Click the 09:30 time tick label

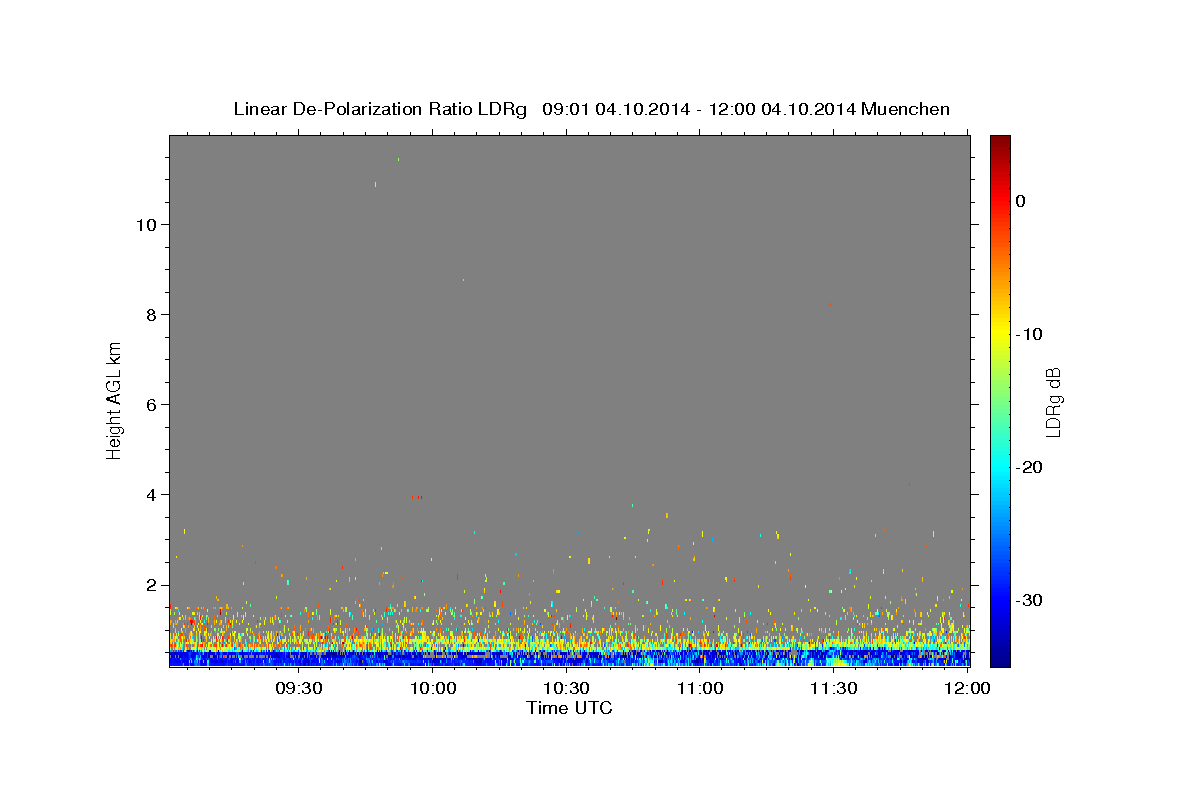[x=298, y=689]
